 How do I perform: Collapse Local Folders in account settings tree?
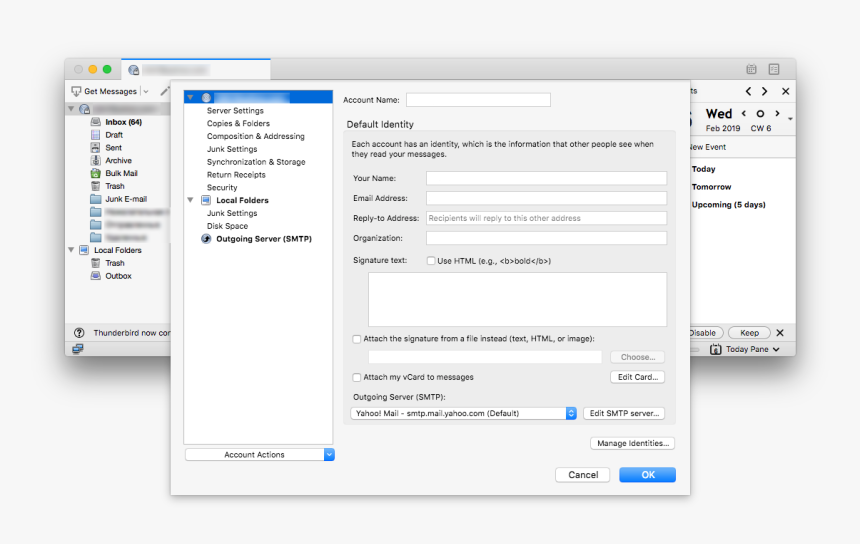point(190,200)
